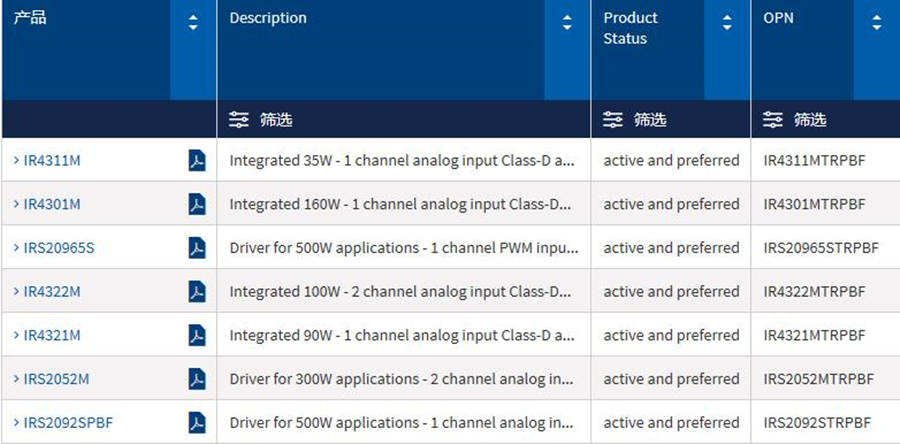Click 'active and preferred' status in IRS2052M row

[671, 379]
